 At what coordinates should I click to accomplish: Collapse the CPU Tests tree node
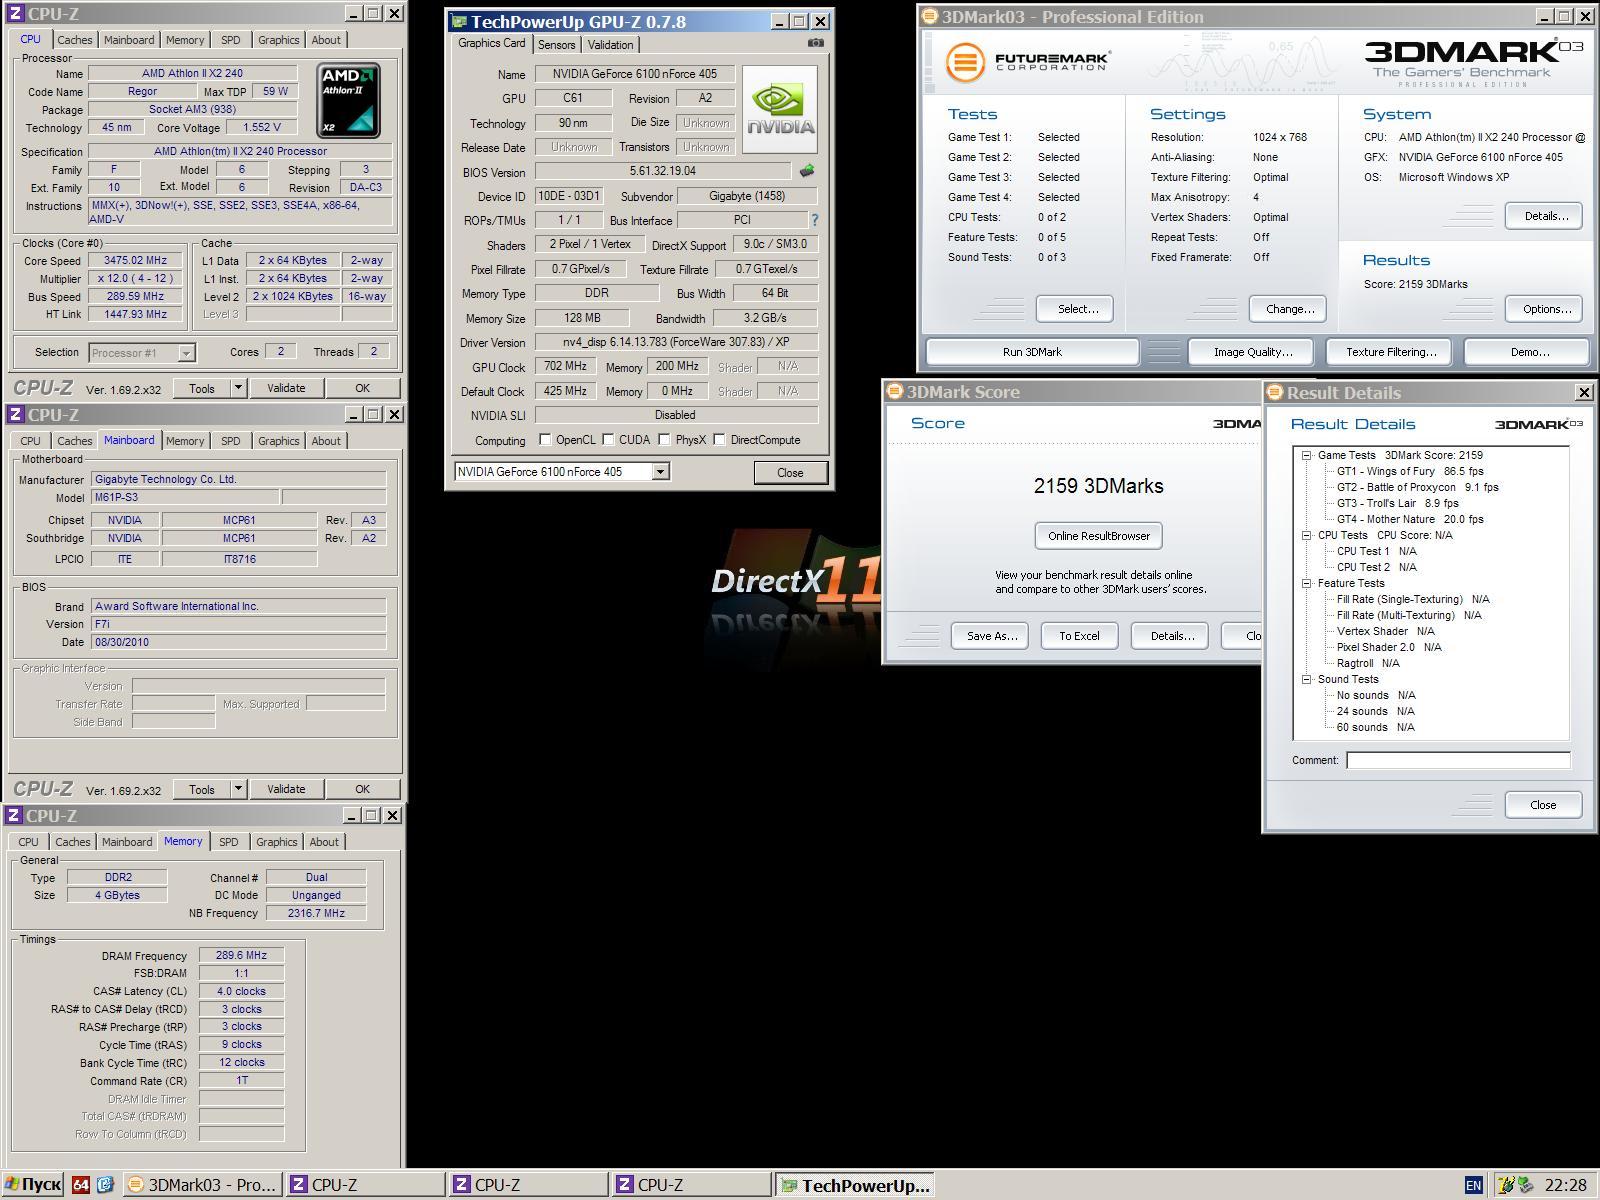(1306, 535)
